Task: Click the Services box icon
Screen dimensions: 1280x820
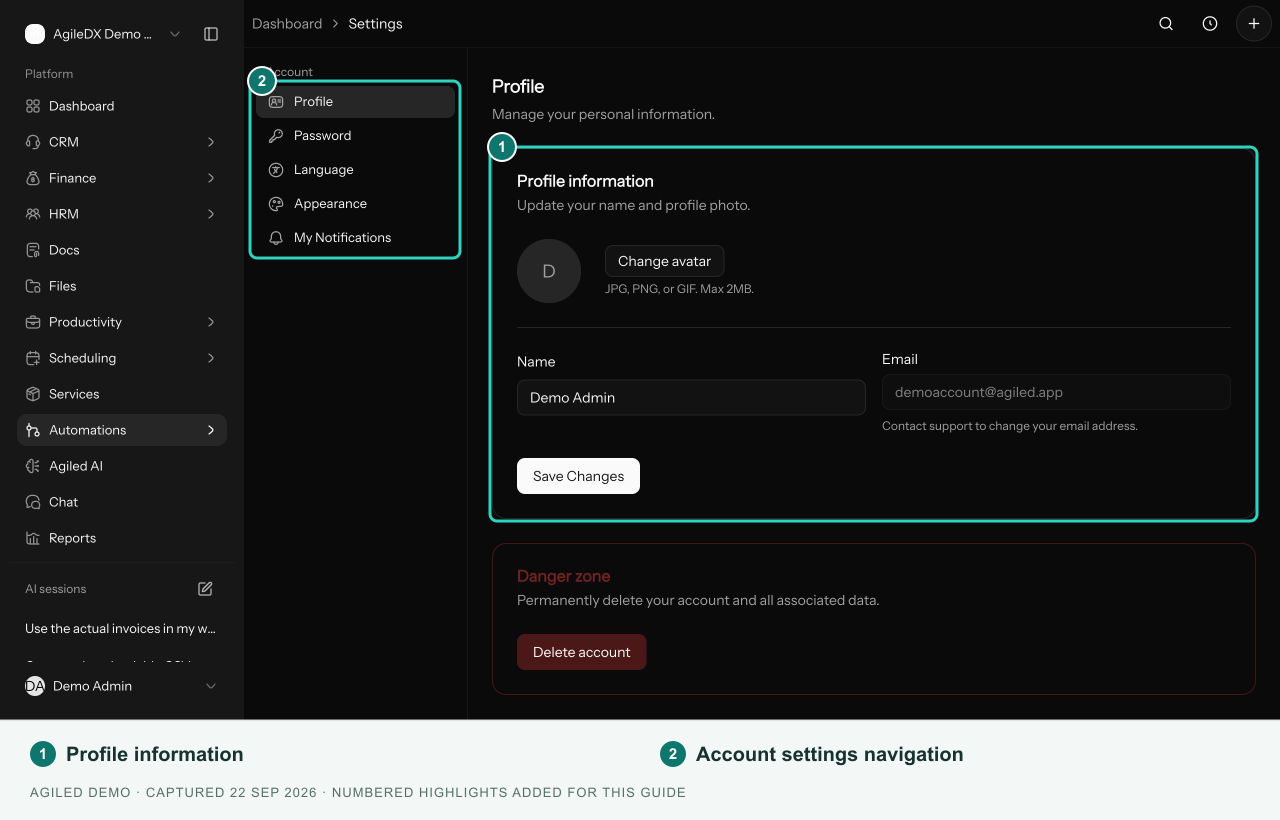Action: [33, 394]
